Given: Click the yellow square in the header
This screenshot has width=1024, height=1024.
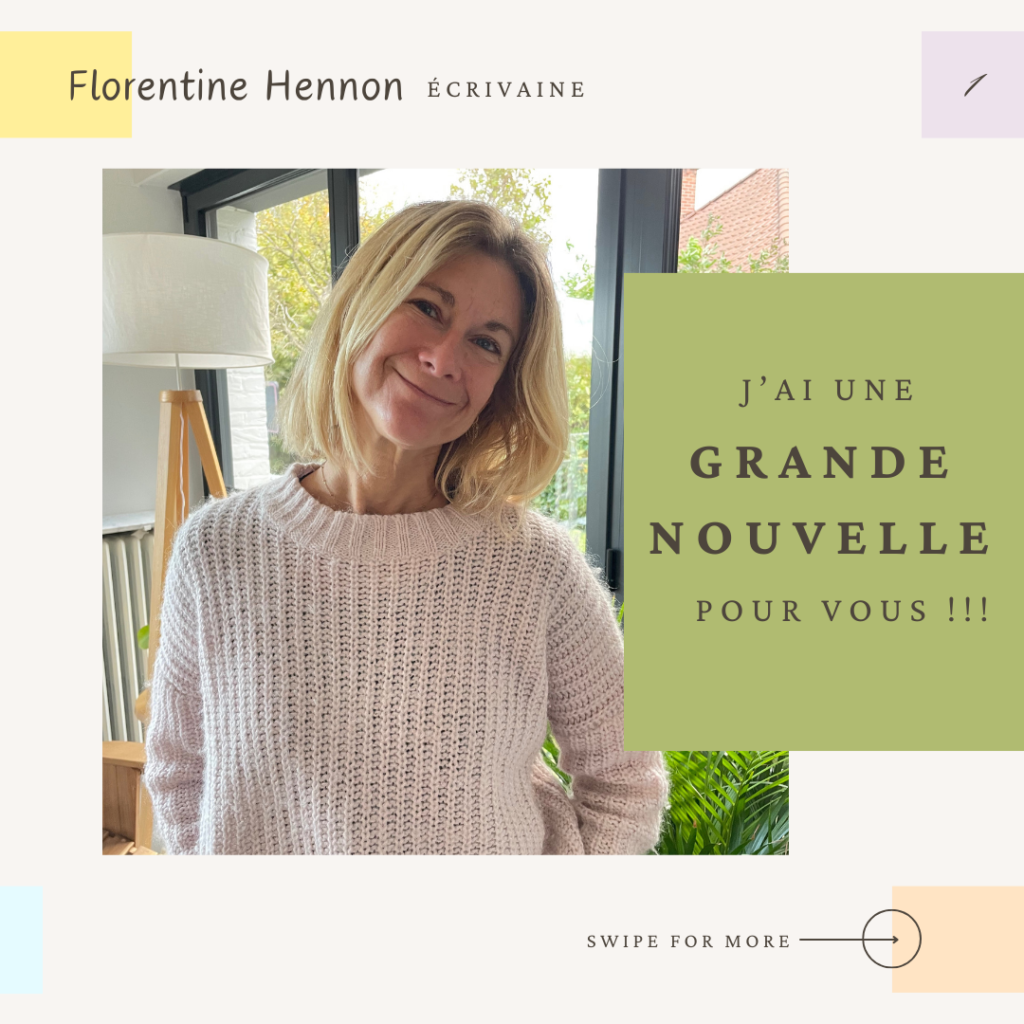Looking at the screenshot, I should pos(65,84).
